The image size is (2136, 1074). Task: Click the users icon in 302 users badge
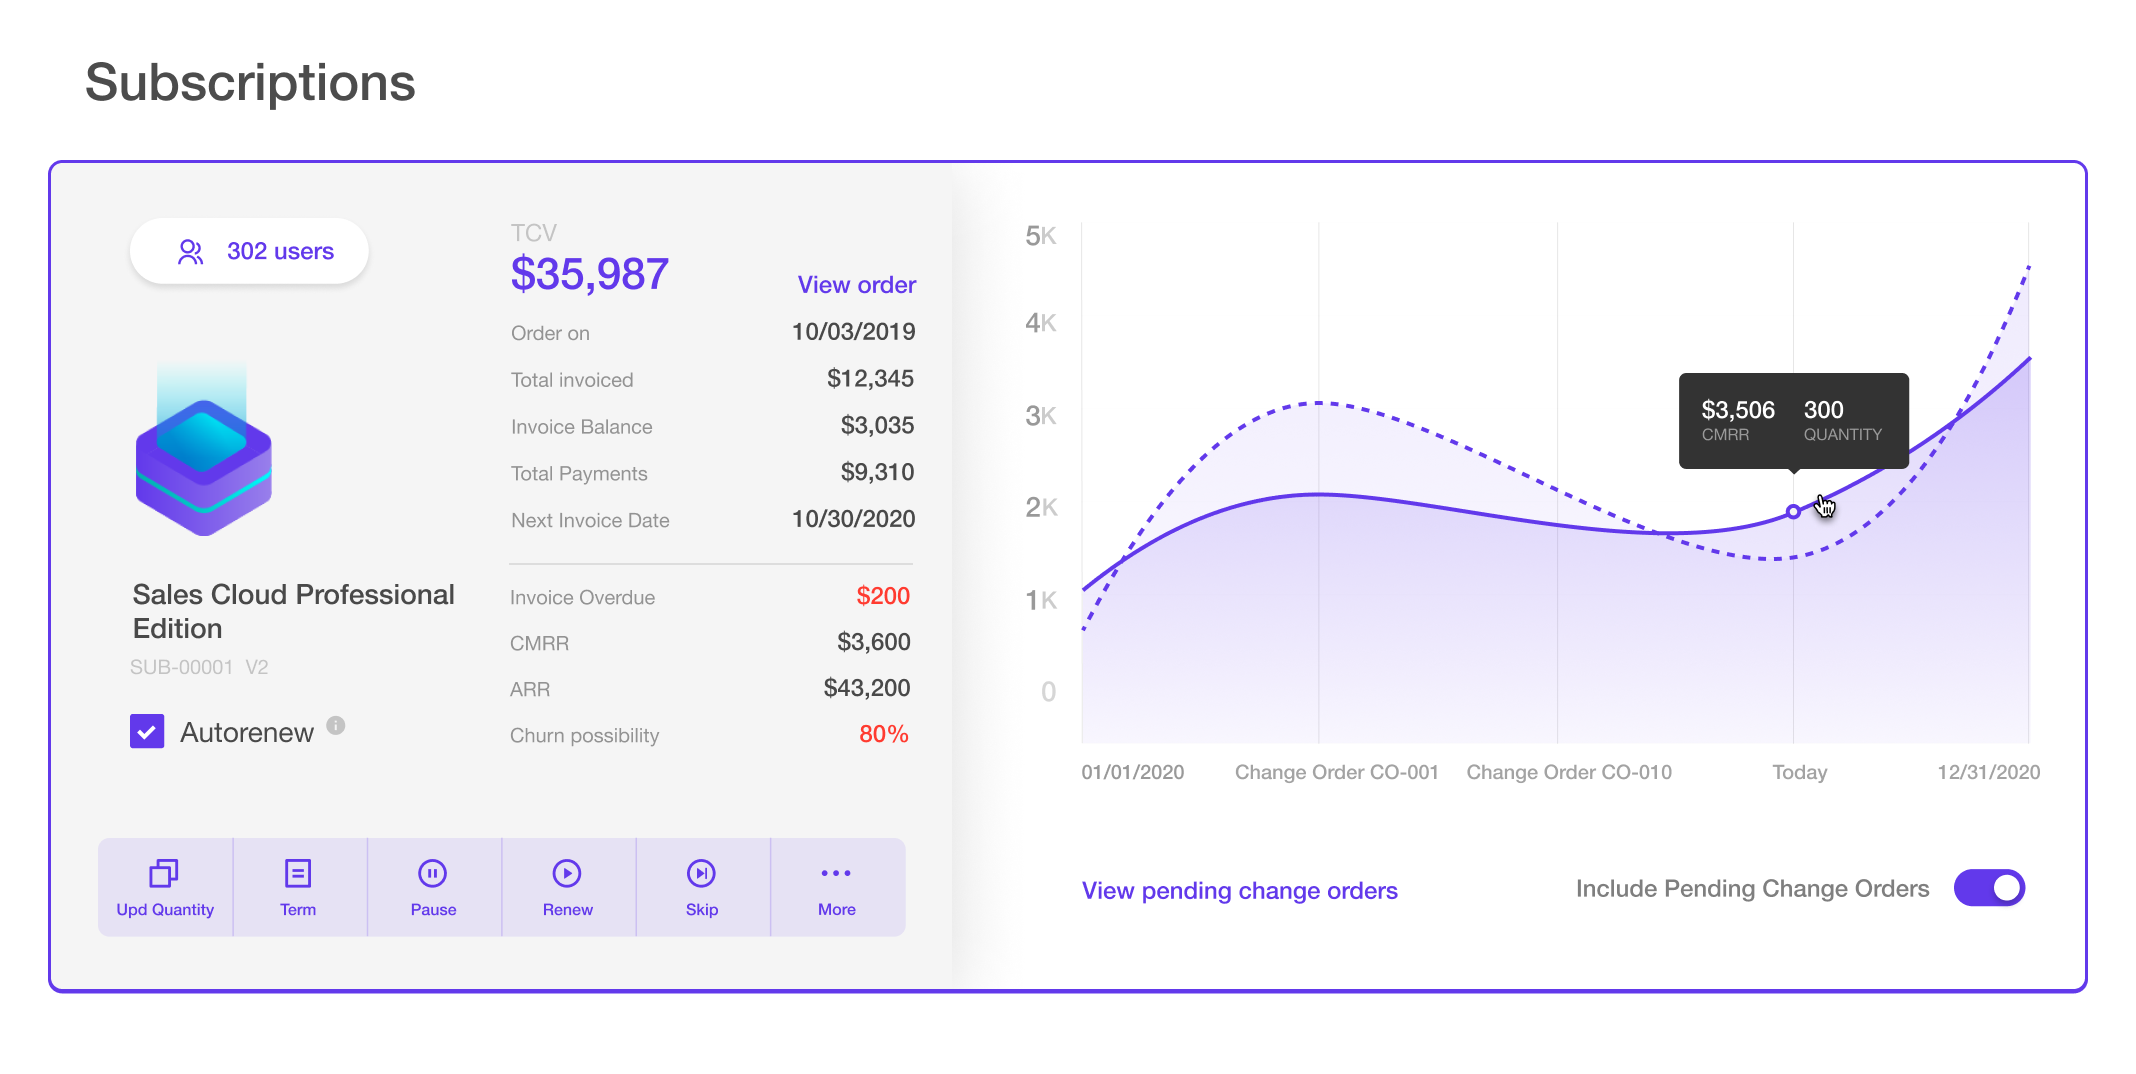[190, 252]
